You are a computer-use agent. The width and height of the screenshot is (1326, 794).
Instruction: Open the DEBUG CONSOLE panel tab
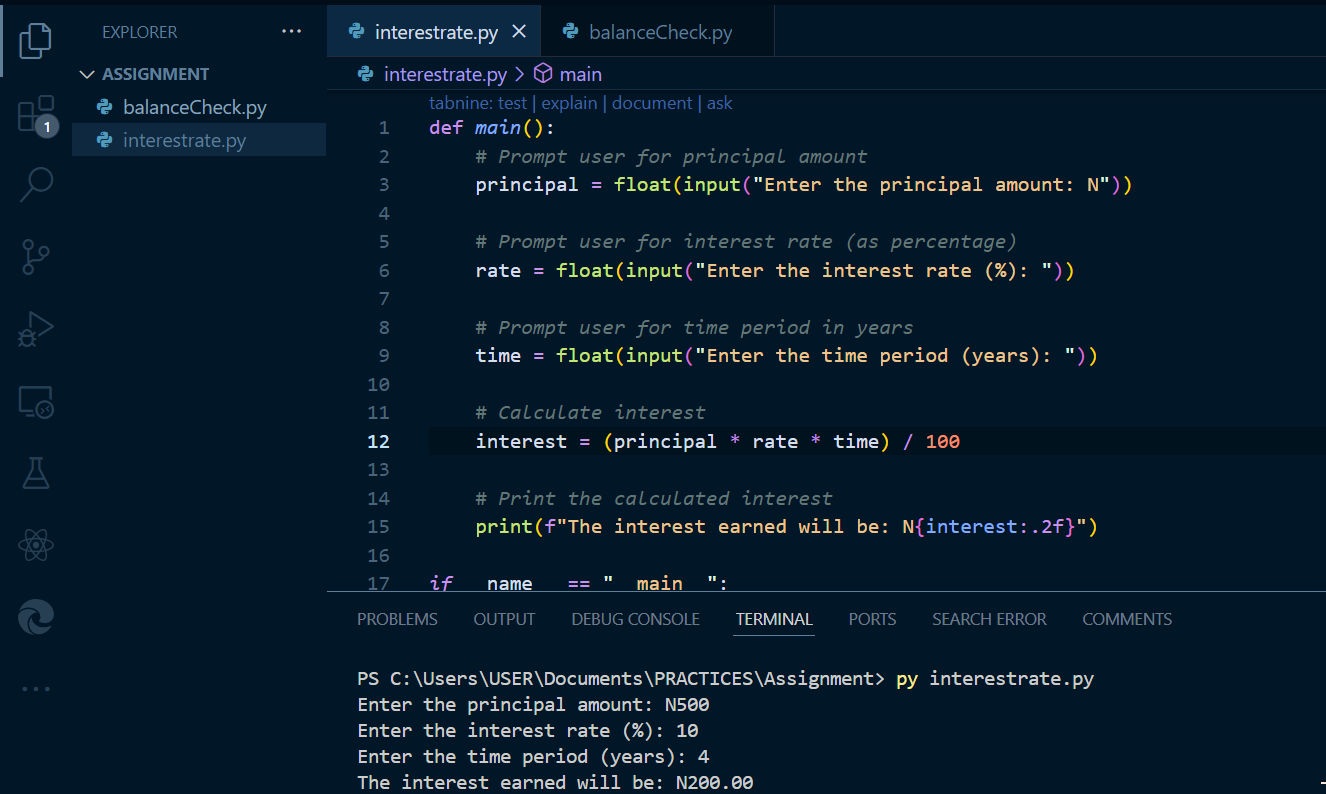[635, 619]
